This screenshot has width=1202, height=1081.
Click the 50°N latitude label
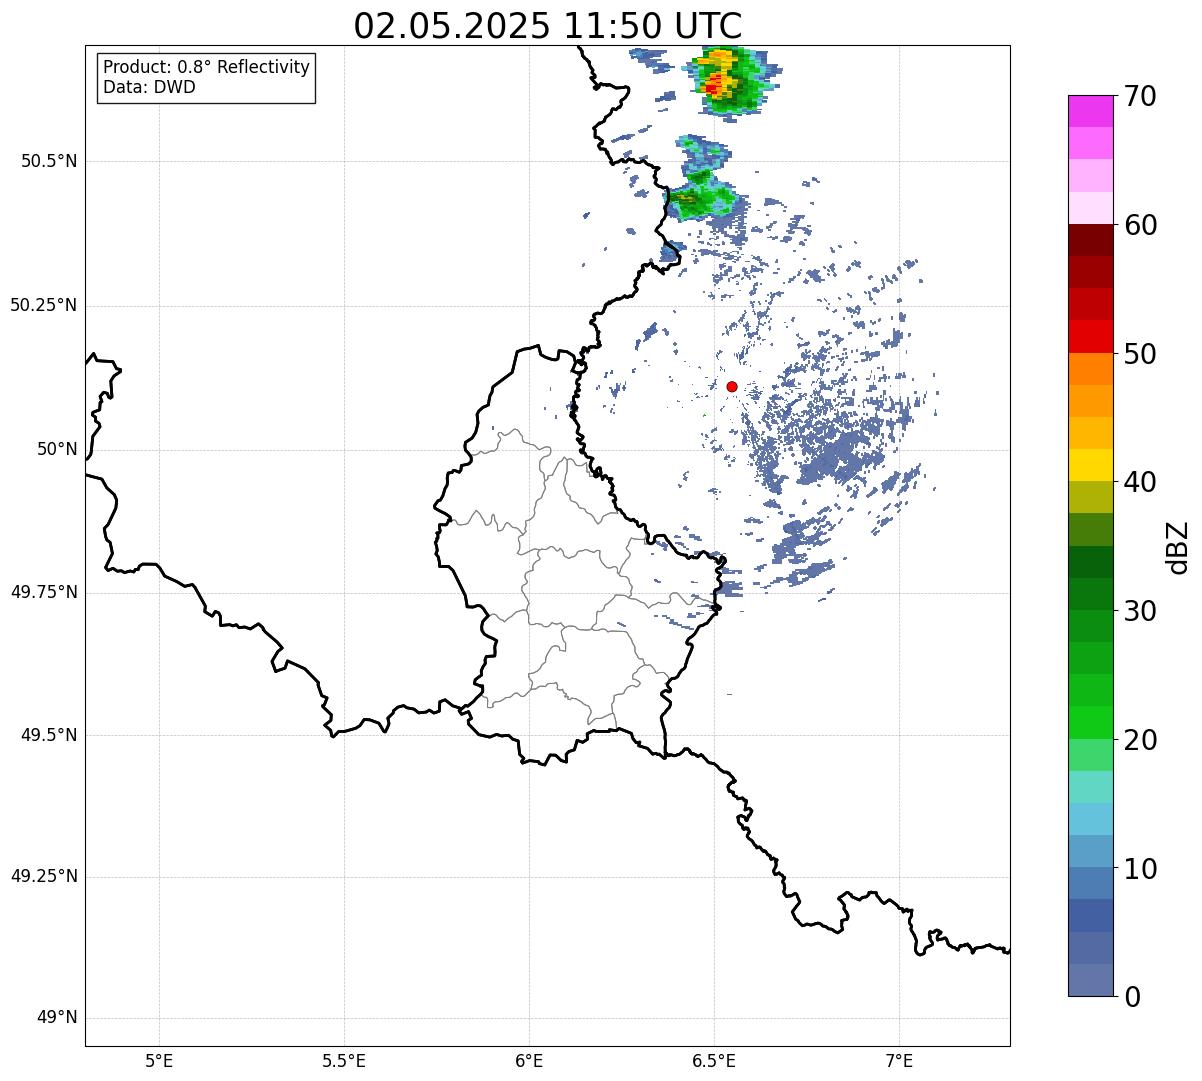(x=57, y=449)
